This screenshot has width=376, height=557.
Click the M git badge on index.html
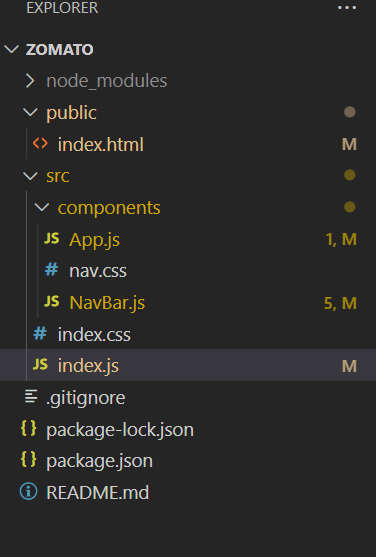click(349, 144)
